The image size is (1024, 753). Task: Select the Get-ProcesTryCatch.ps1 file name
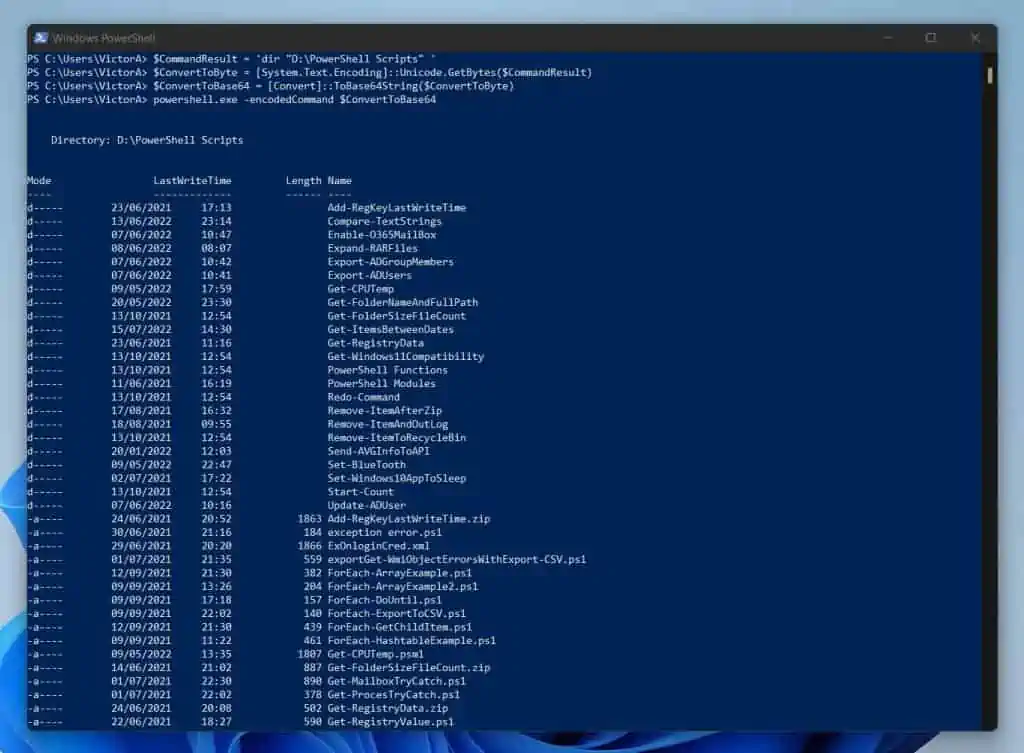394,695
